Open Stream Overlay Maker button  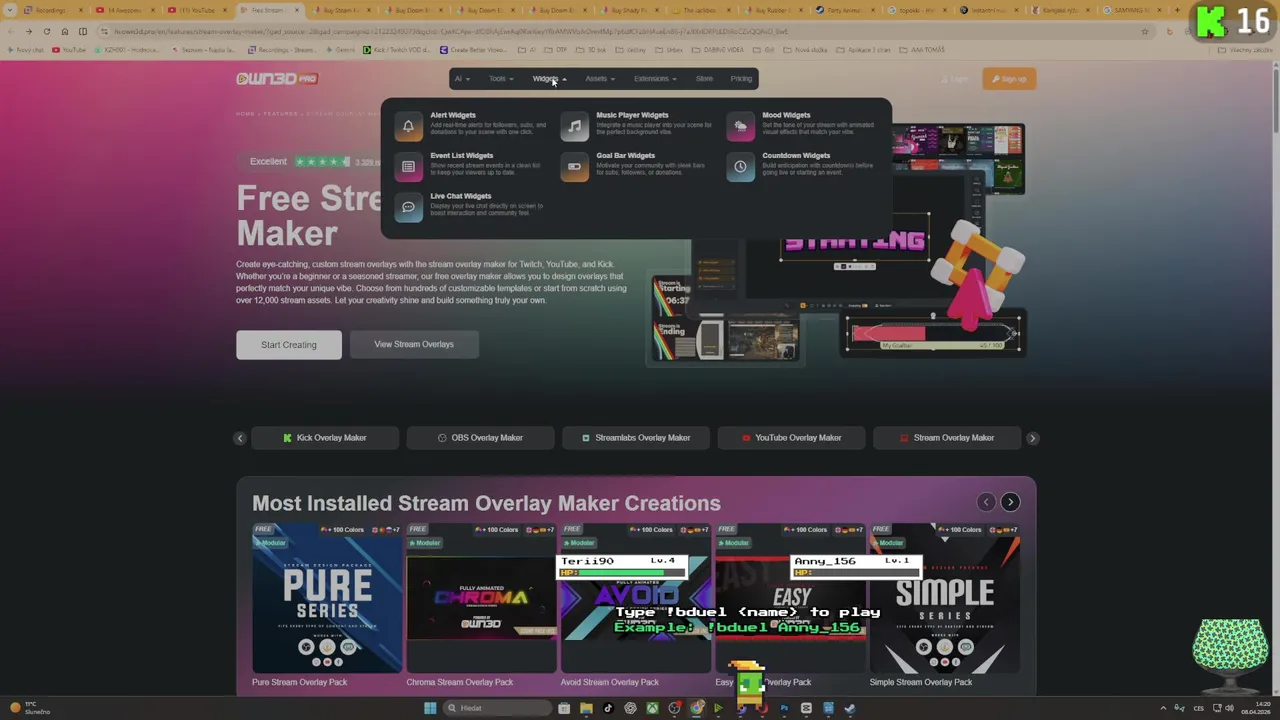pyautogui.click(x=947, y=438)
